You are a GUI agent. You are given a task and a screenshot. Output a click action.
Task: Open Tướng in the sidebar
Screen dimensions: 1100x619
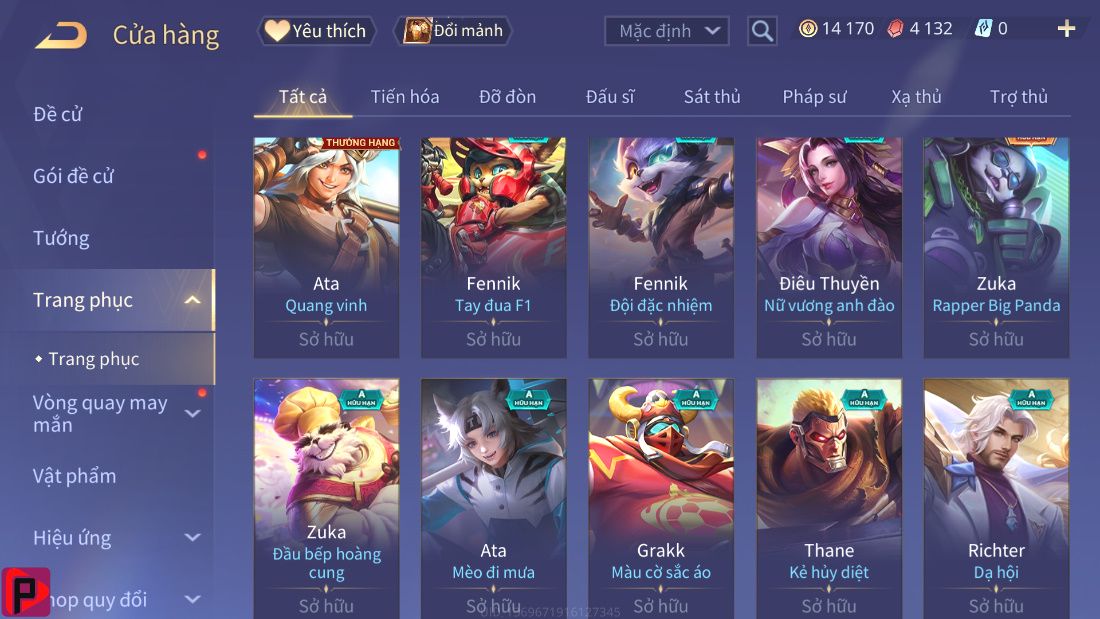click(61, 239)
